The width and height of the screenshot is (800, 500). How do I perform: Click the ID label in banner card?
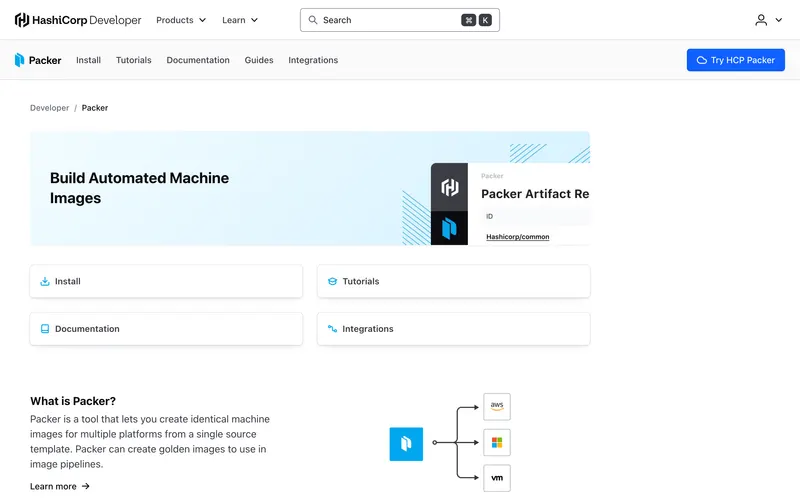tap(489, 216)
